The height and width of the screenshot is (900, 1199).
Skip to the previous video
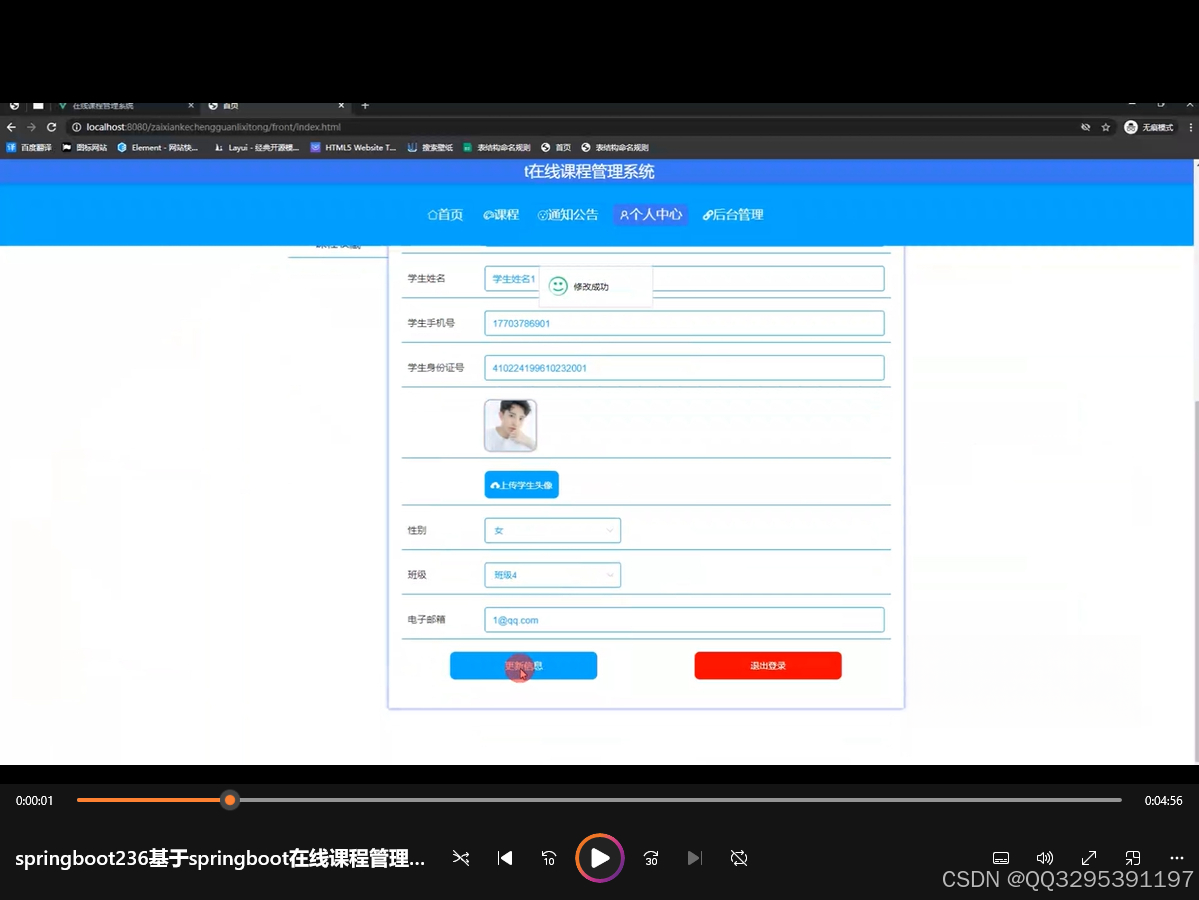point(505,857)
